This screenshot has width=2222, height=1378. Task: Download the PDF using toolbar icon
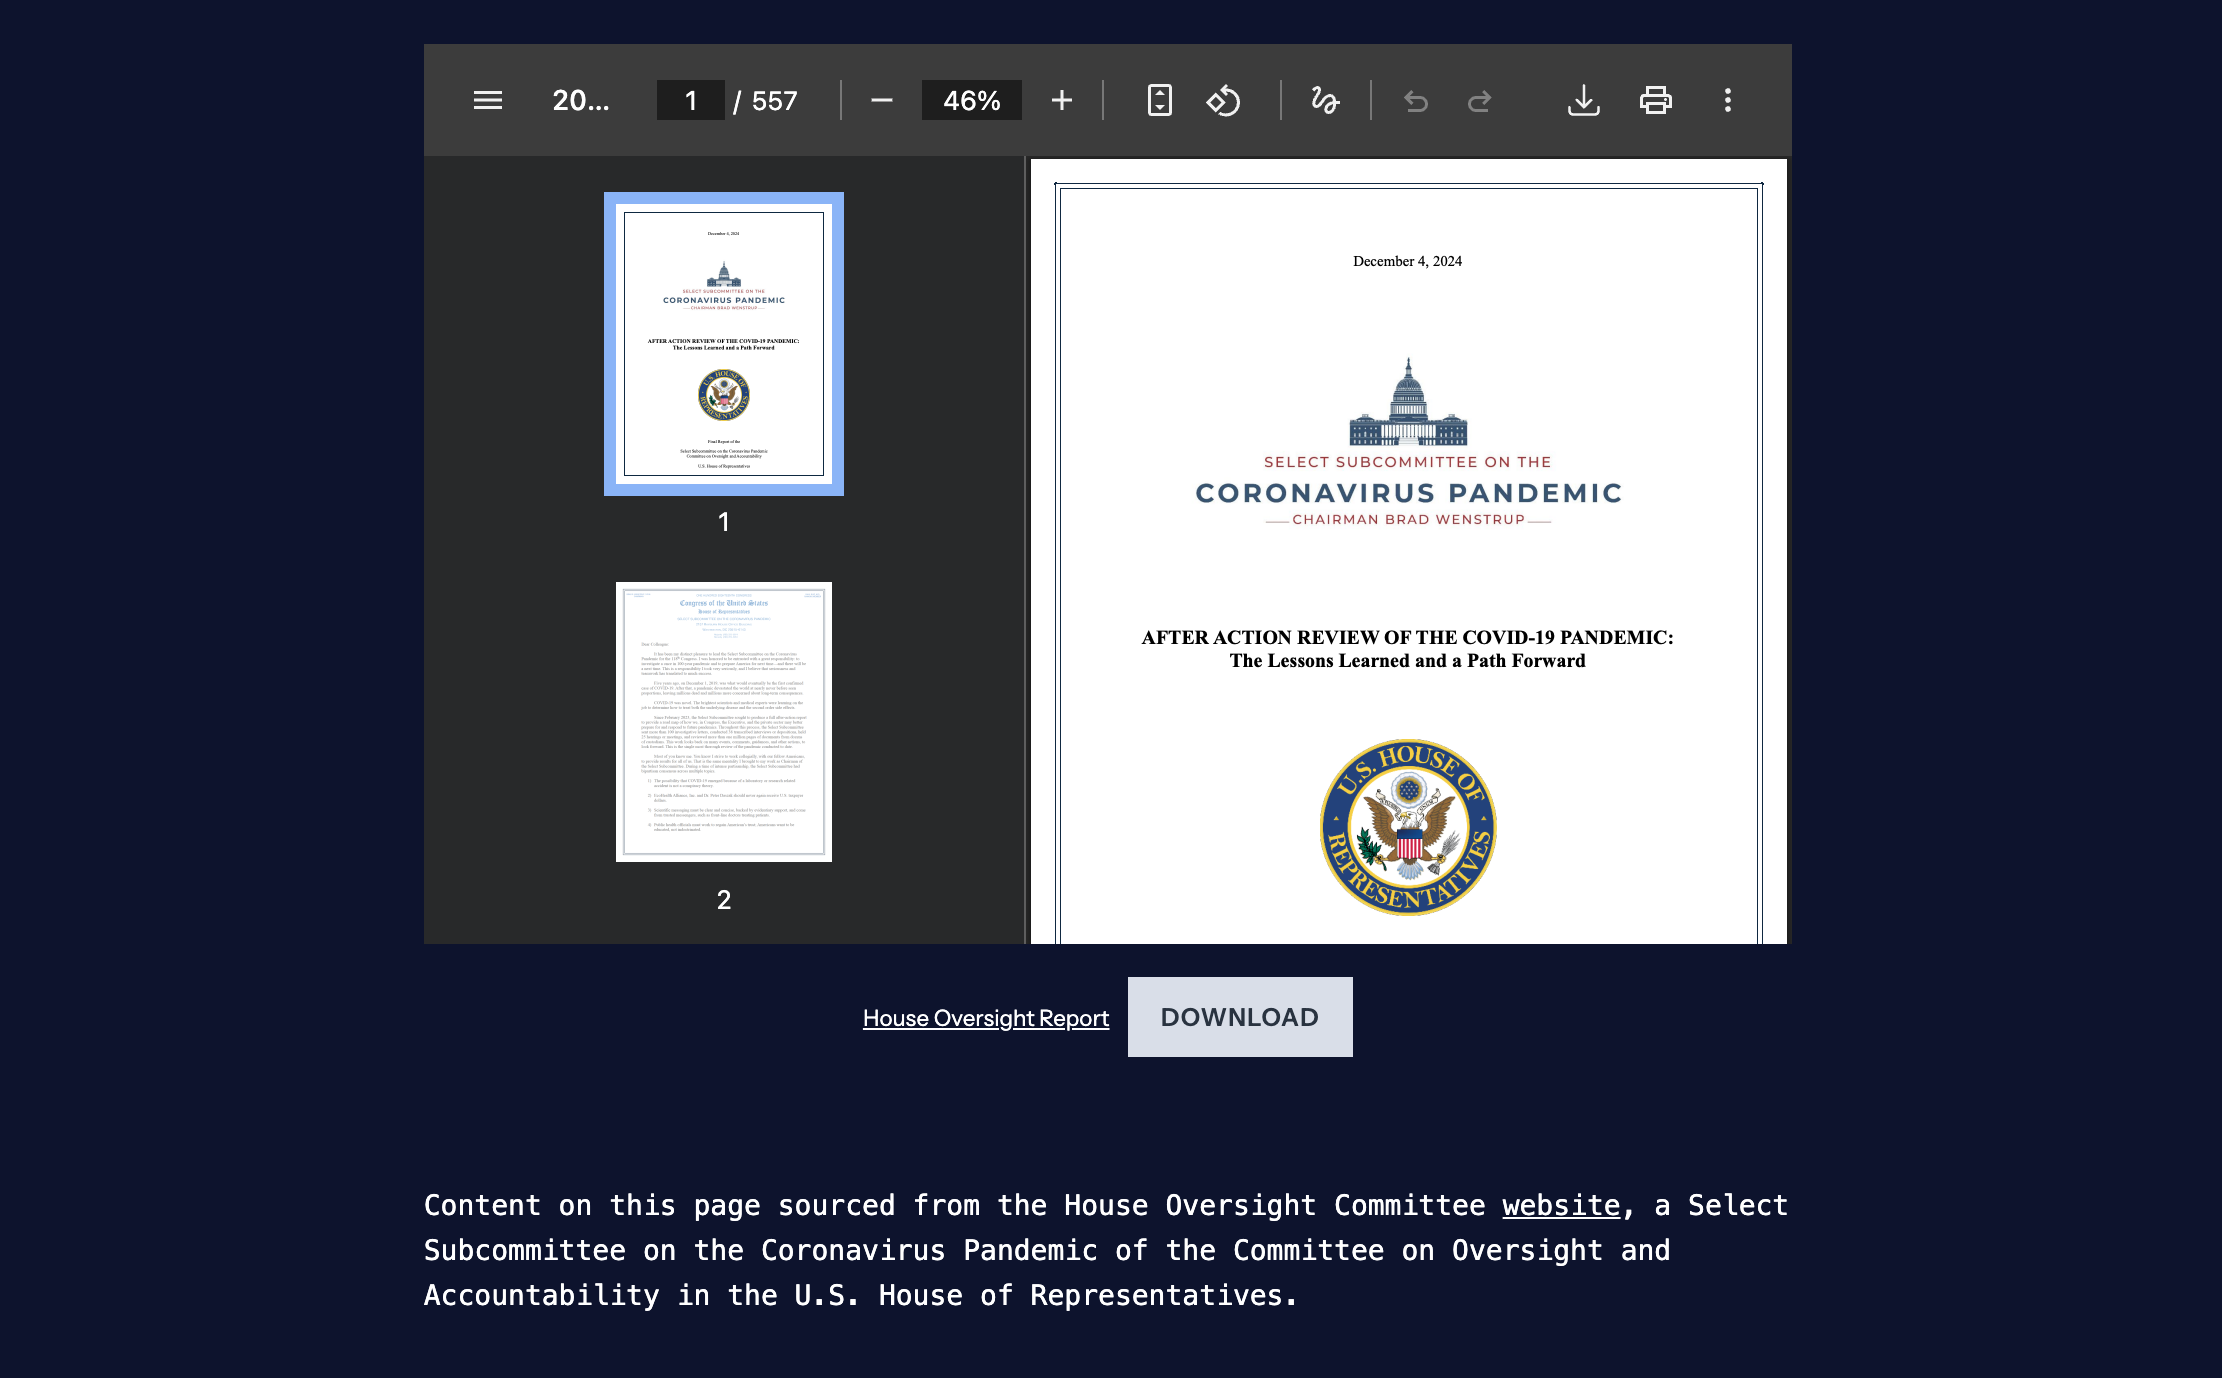point(1583,100)
